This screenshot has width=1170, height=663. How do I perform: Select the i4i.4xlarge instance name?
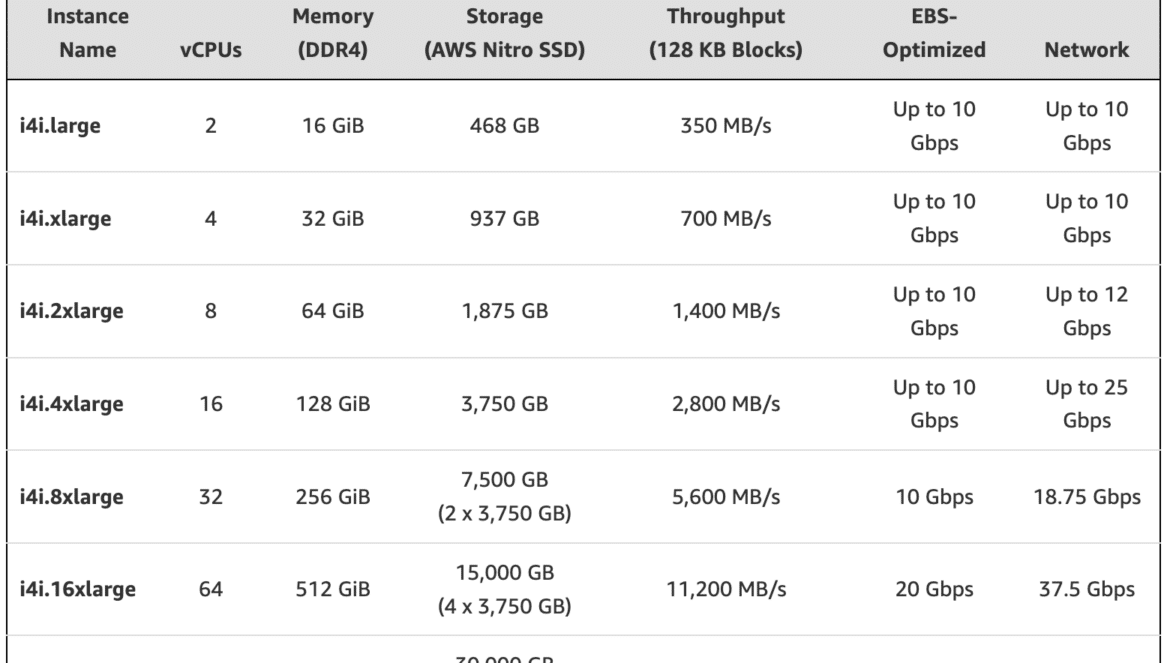click(71, 403)
